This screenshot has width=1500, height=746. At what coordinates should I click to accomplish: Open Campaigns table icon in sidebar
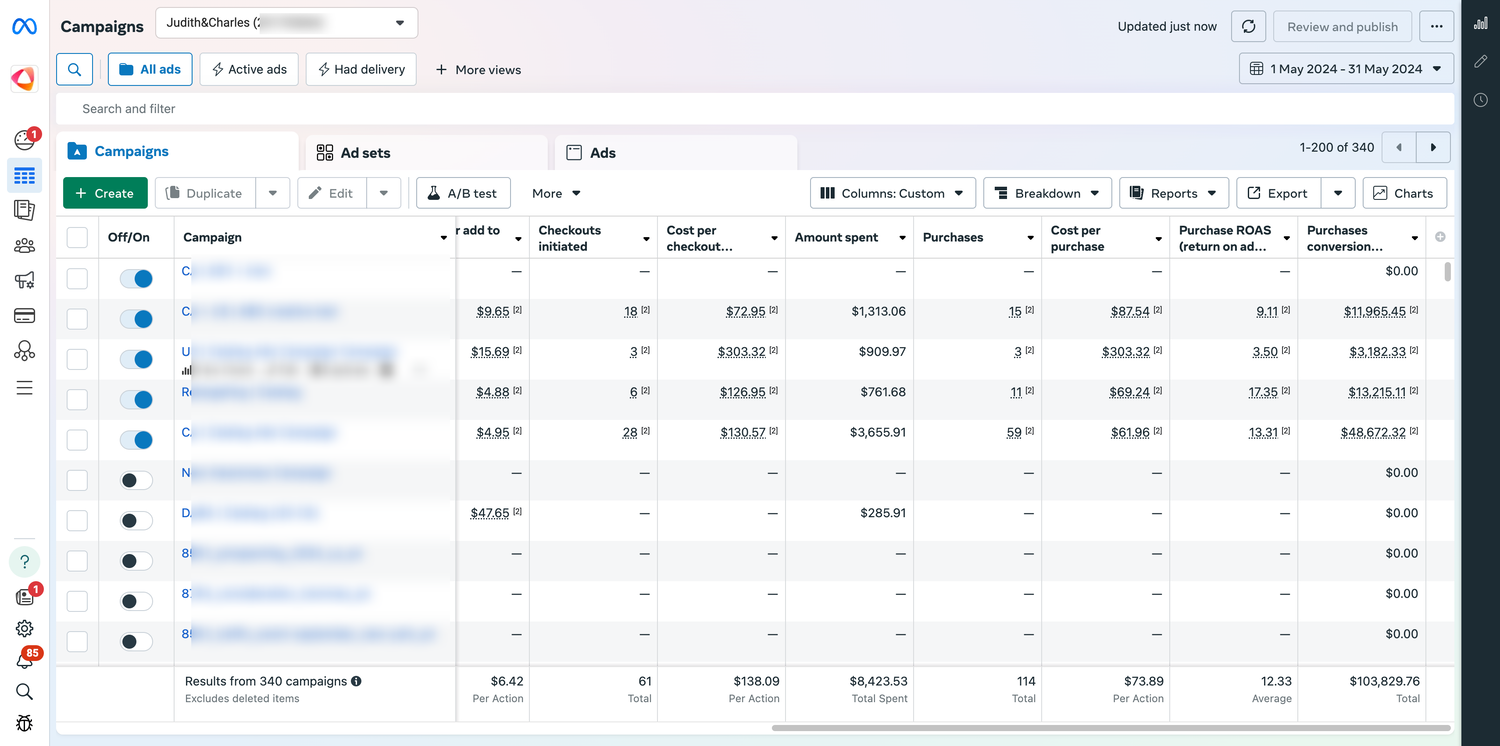point(24,176)
